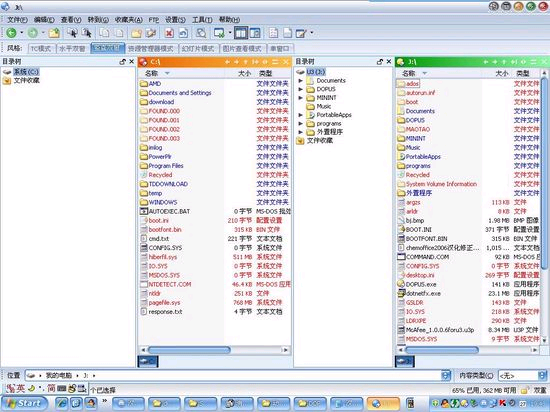Image resolution: width=550 pixels, height=412 pixels.
Task: Select U3 (J:) root in right folder tree
Action: (316, 72)
